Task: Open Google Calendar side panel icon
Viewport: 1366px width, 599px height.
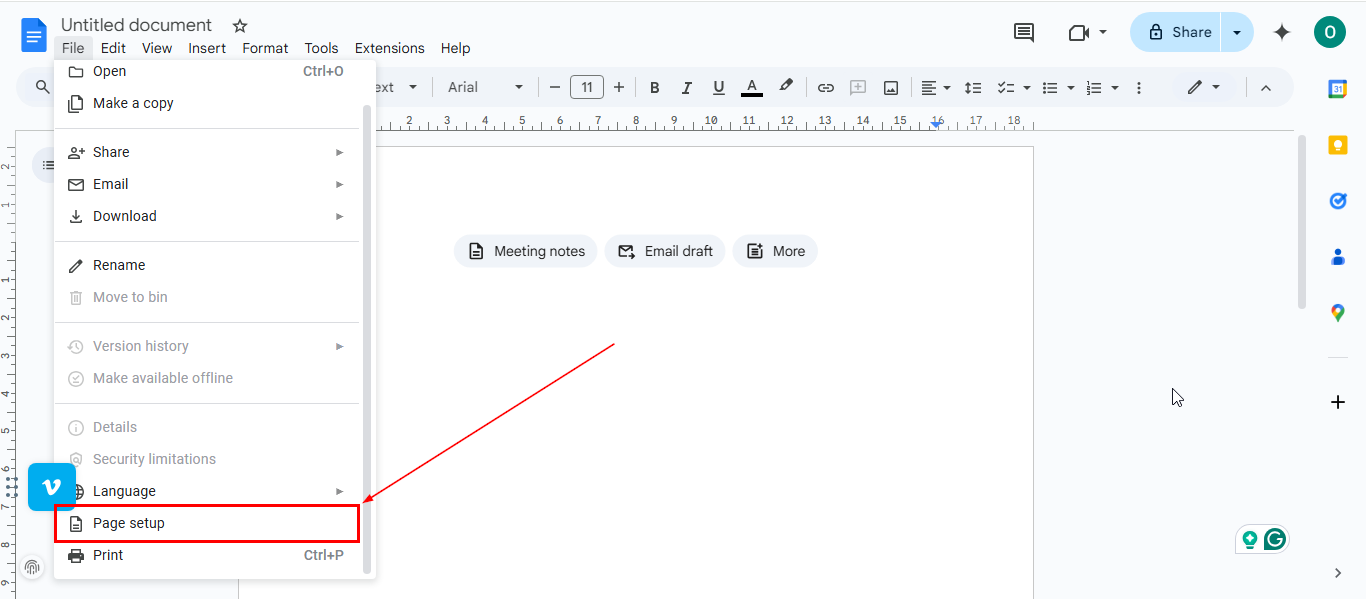Action: (1337, 89)
